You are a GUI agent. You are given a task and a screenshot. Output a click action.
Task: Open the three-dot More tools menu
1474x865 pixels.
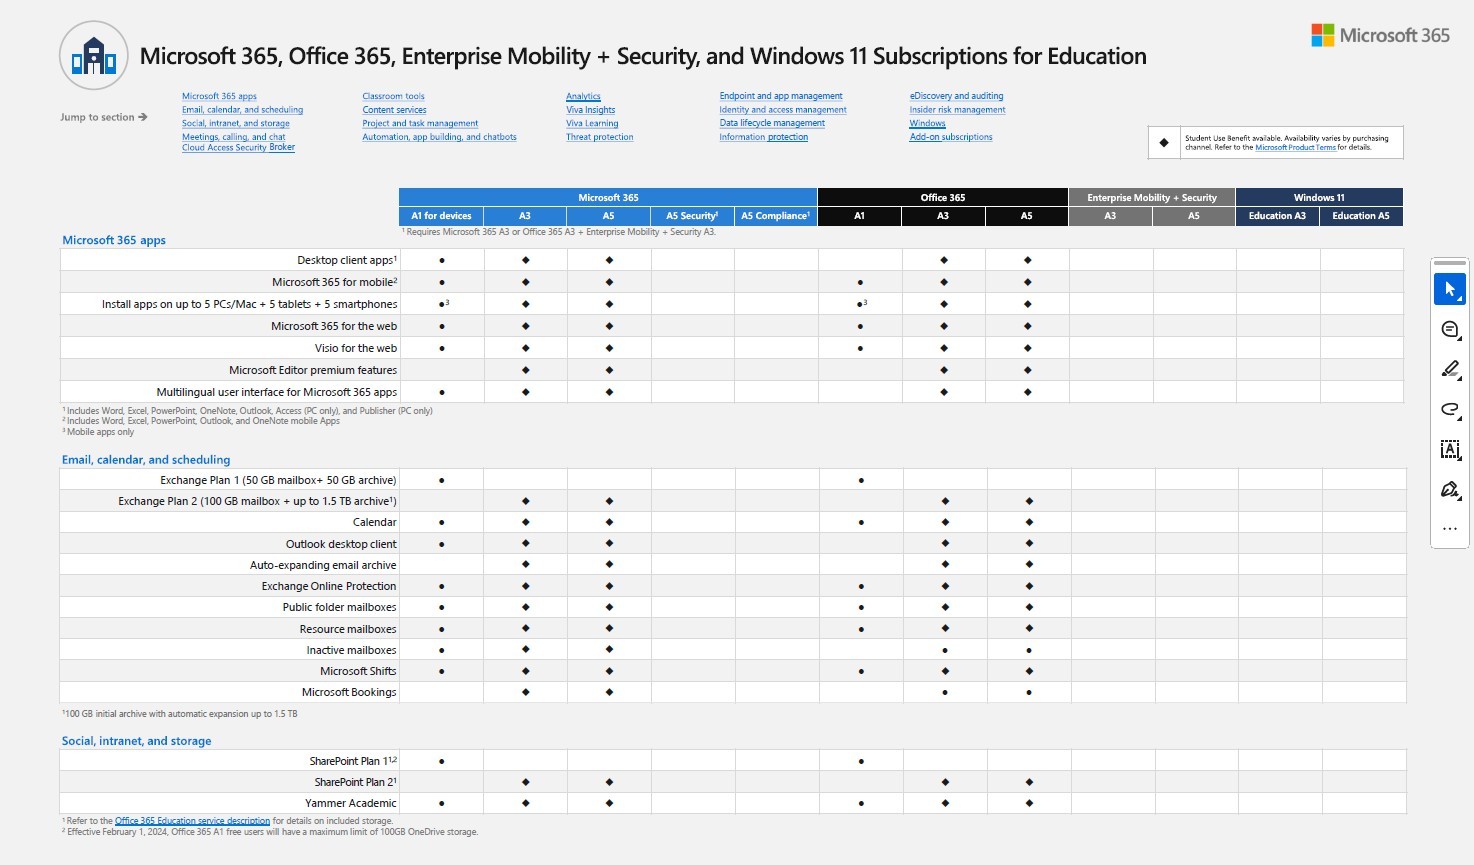click(x=1450, y=529)
